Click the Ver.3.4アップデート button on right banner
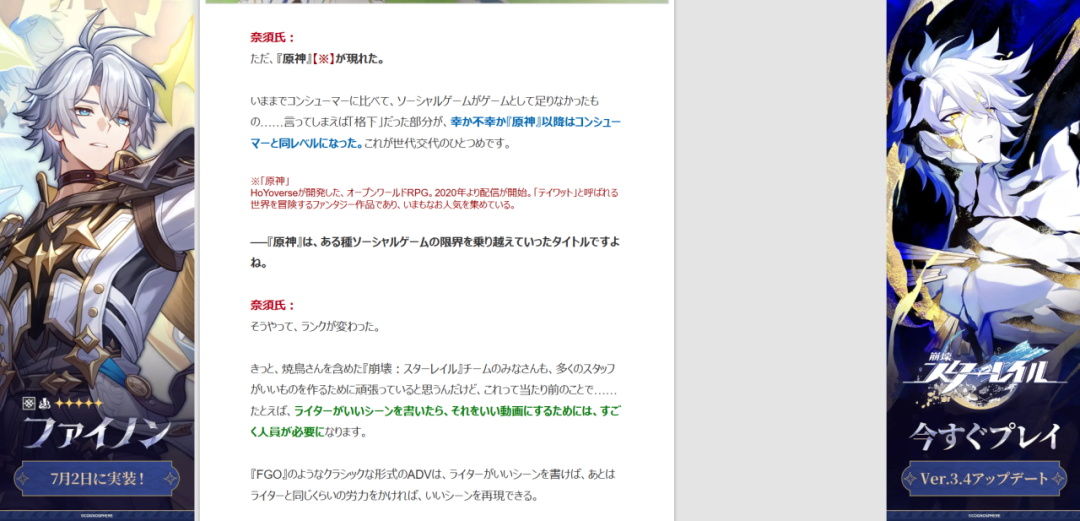The height and width of the screenshot is (521, 1080). point(983,478)
